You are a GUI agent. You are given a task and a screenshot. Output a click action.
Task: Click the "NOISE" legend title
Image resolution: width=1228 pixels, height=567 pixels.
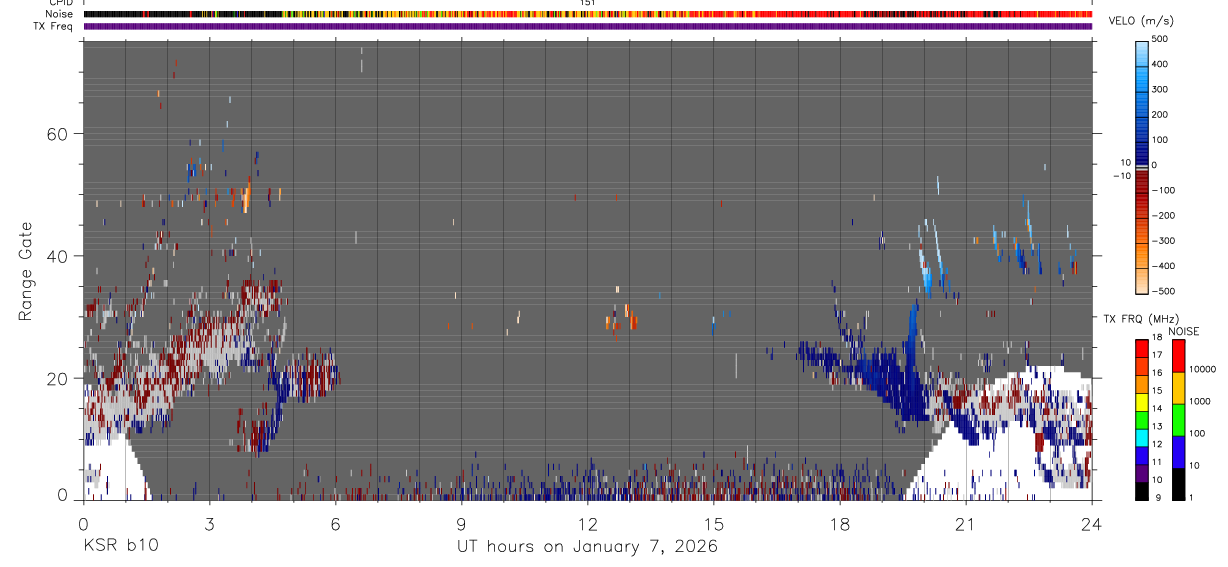(1184, 331)
